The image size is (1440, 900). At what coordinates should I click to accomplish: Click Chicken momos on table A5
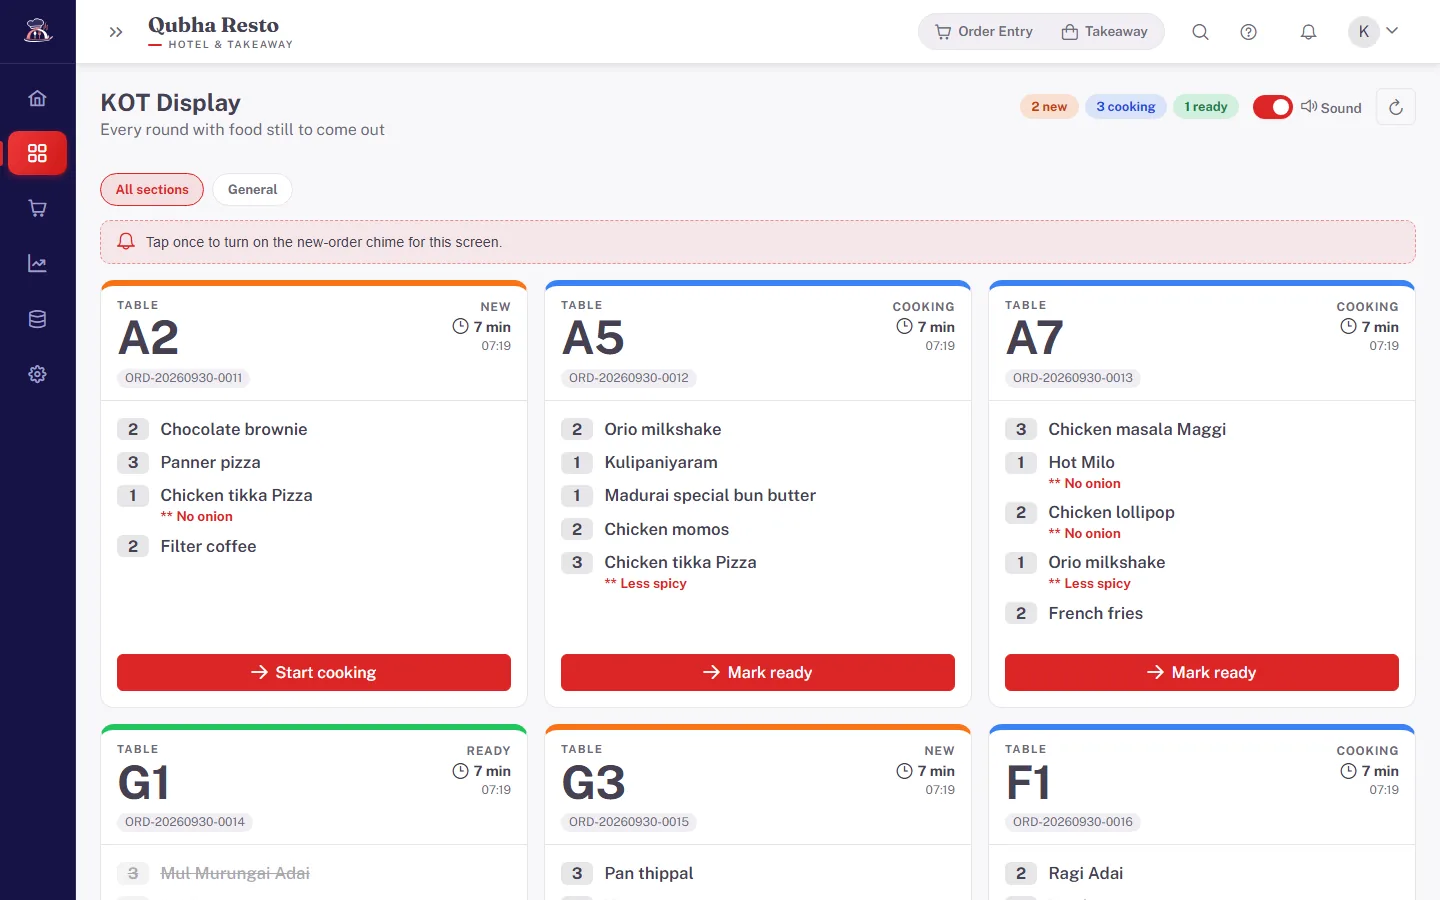pyautogui.click(x=667, y=529)
